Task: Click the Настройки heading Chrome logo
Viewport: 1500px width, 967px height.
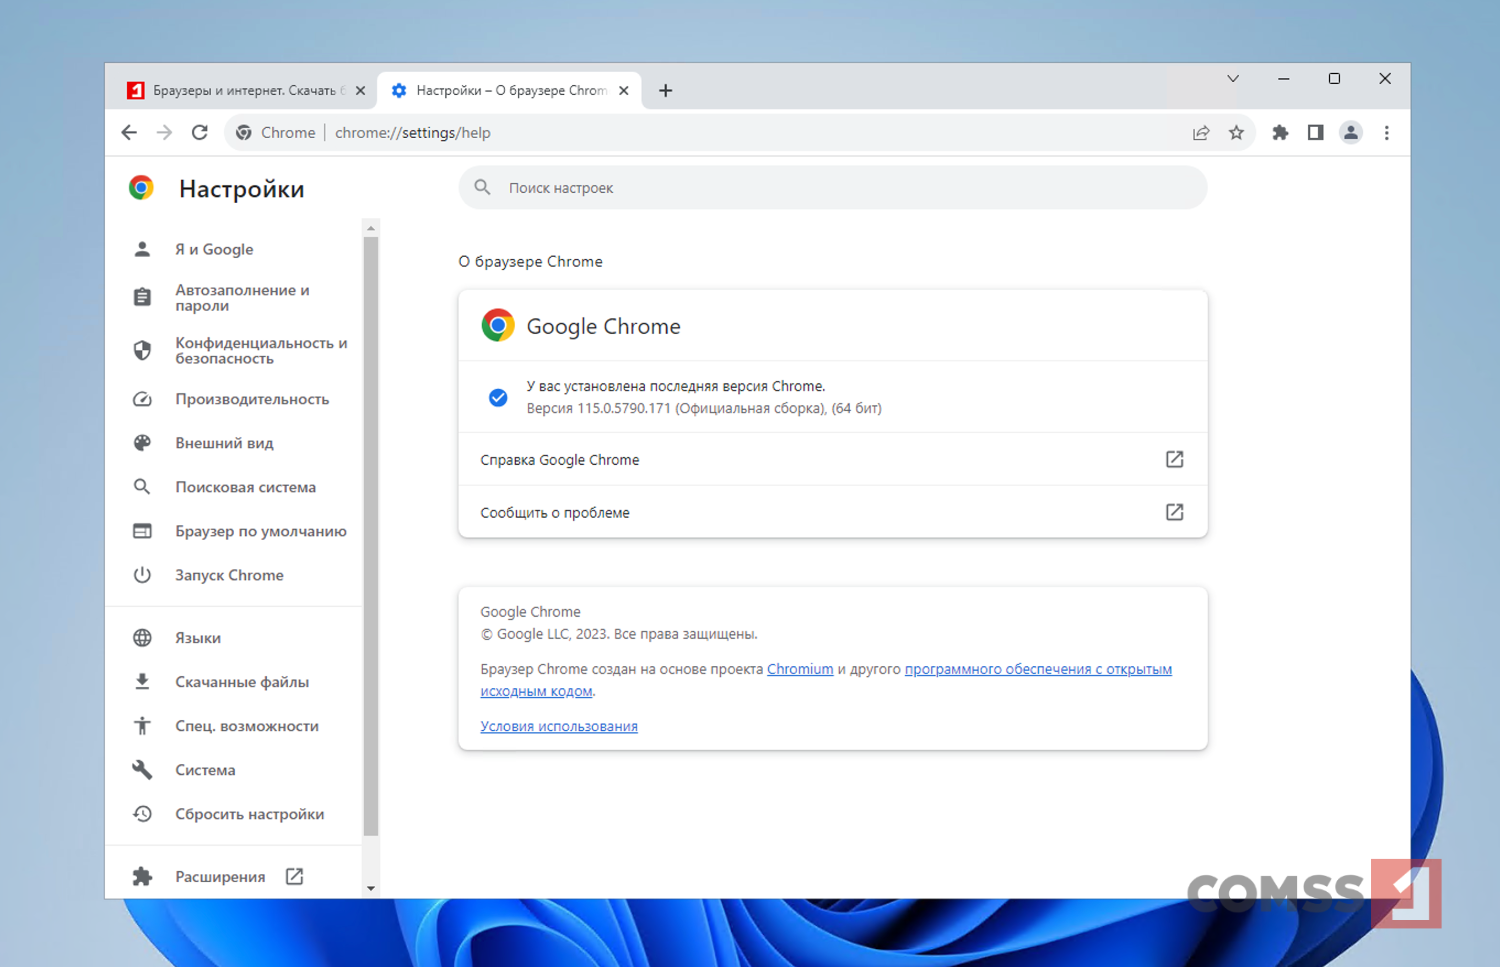Action: click(x=141, y=188)
